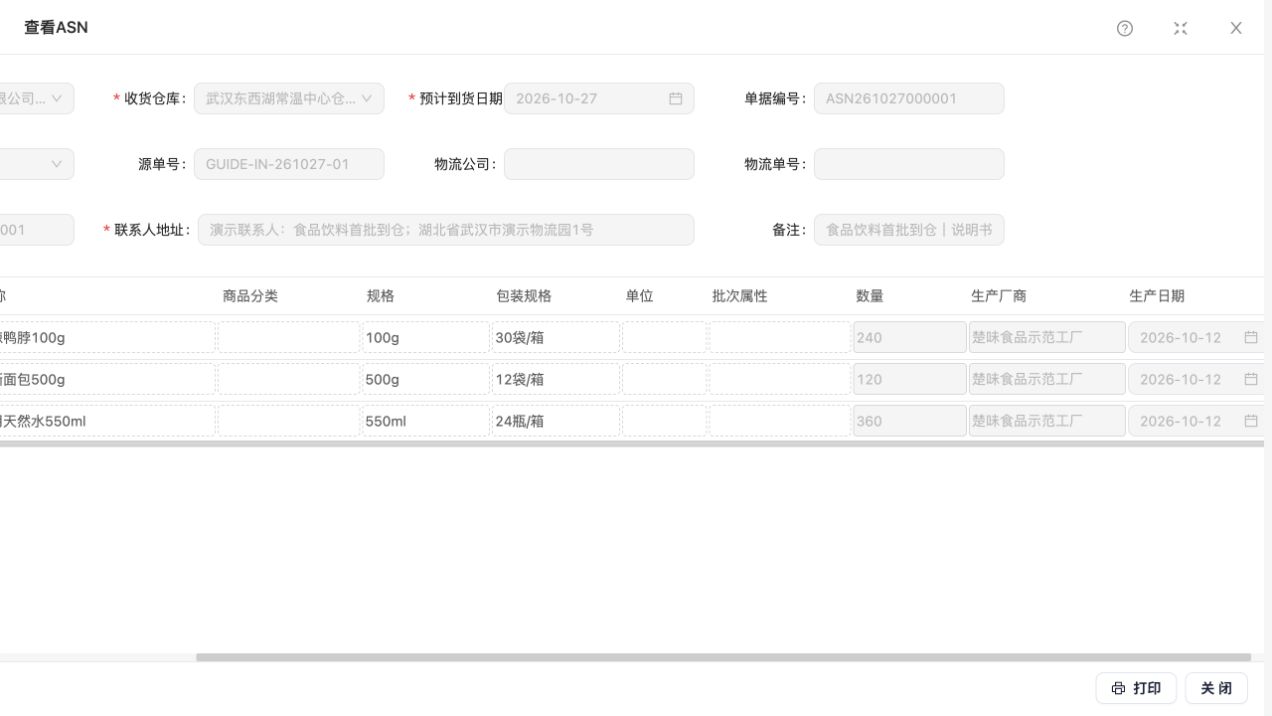Click the 生产厂商 column header
This screenshot has height=716, width=1272.
pos(999,296)
